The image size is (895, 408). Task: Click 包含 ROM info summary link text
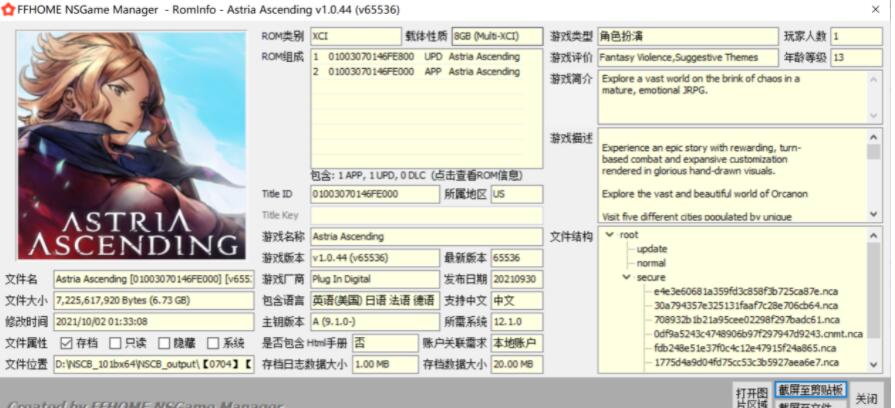click(x=416, y=176)
